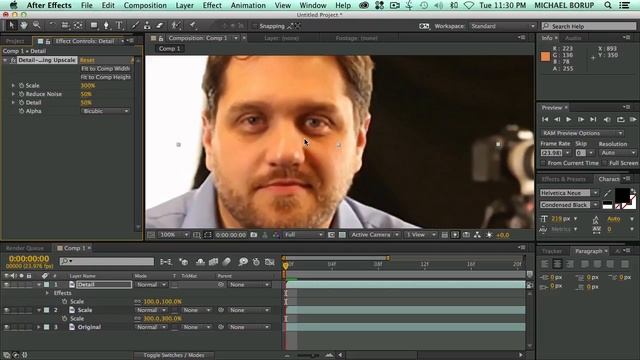This screenshot has width=640, height=360.
Task: Select the Eraser tool
Action: [160, 25]
